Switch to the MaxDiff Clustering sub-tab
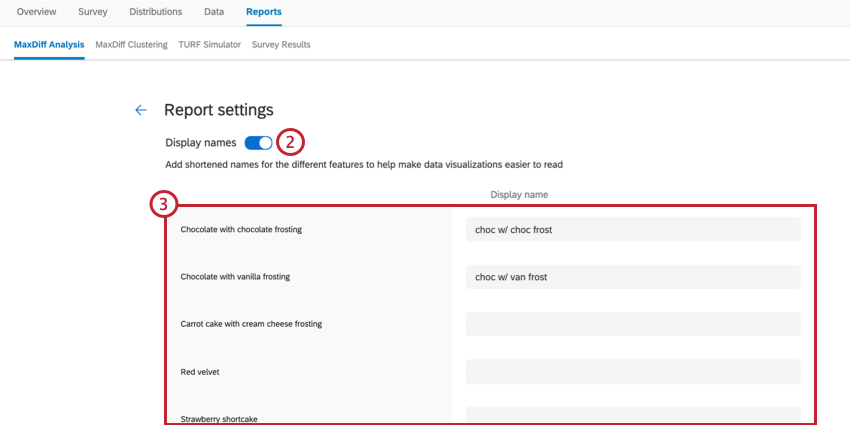Viewport: 850px width, 425px height. click(131, 45)
